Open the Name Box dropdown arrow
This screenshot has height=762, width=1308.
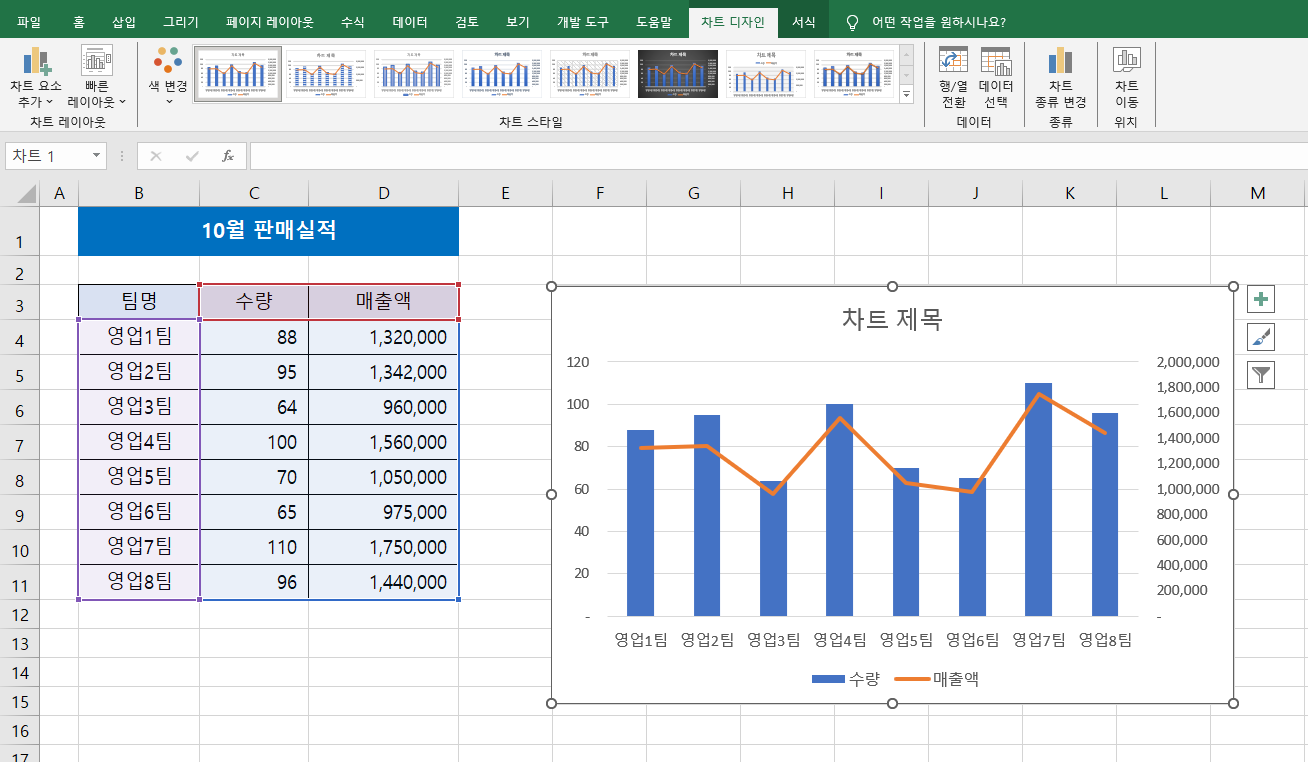point(97,156)
